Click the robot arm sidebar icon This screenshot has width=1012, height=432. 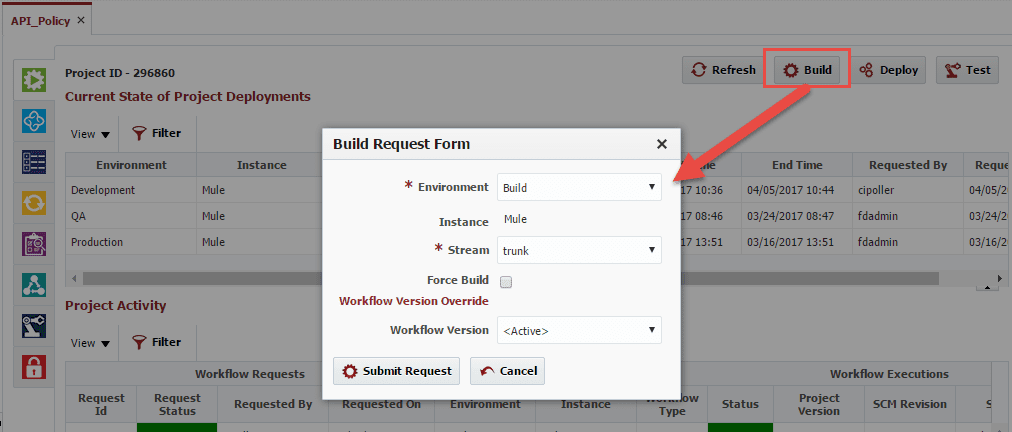tap(34, 326)
